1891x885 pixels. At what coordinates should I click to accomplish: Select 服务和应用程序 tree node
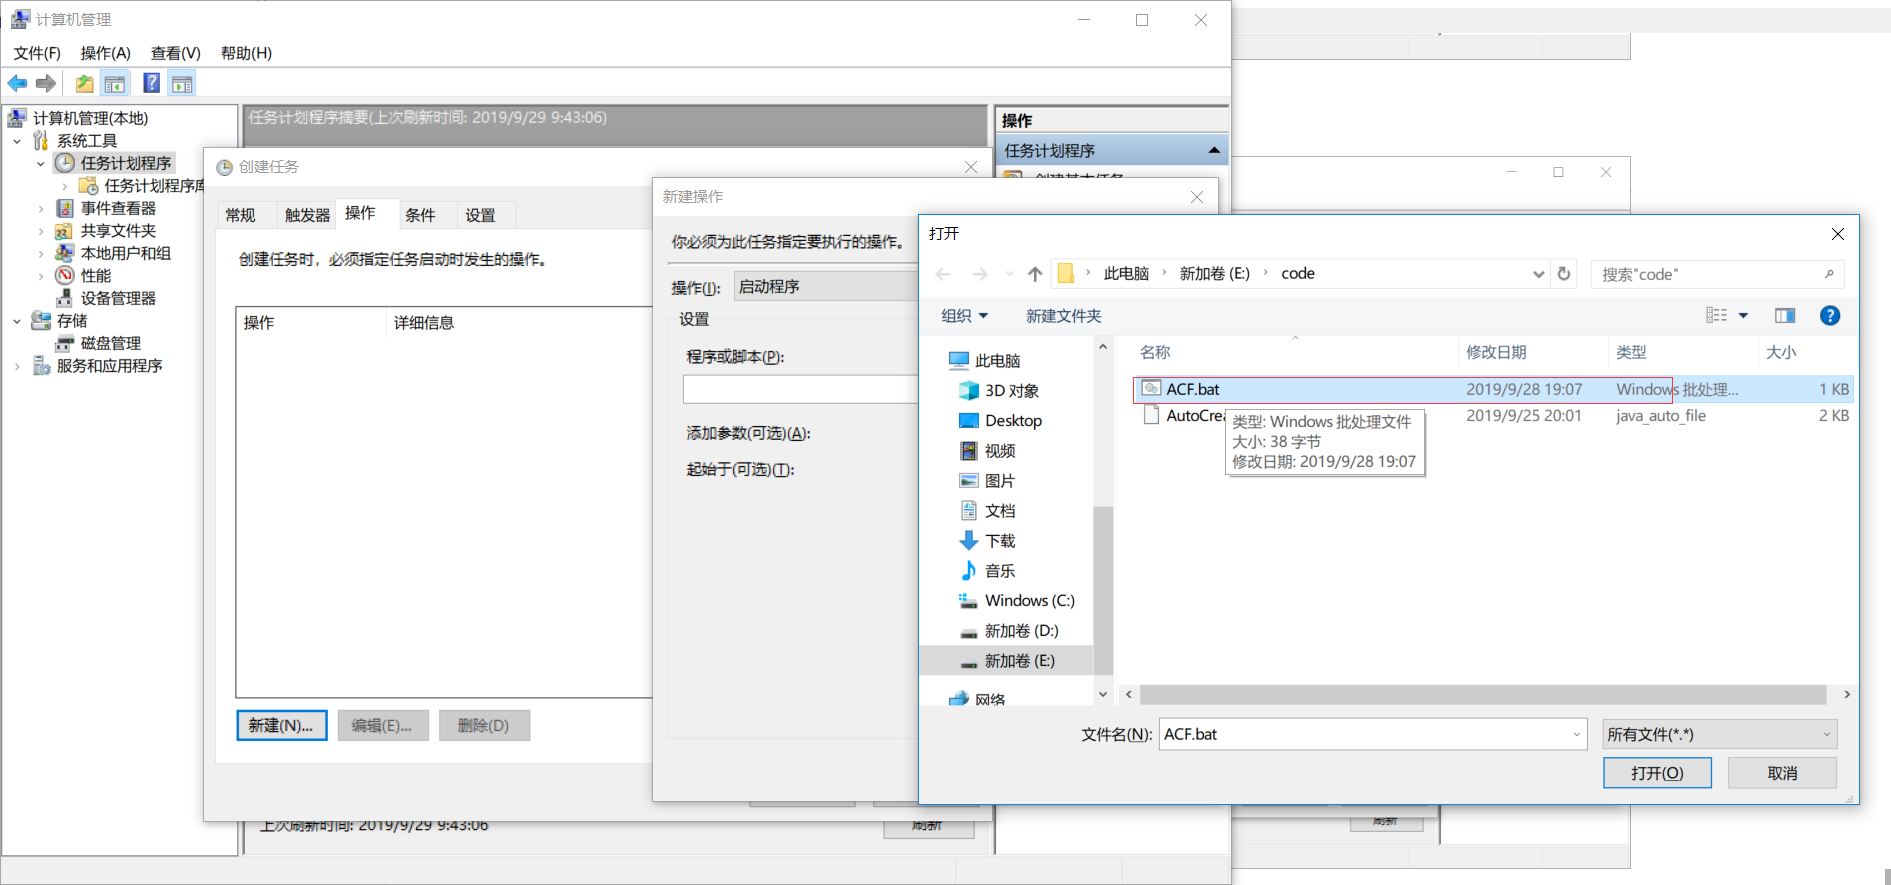[x=109, y=366]
